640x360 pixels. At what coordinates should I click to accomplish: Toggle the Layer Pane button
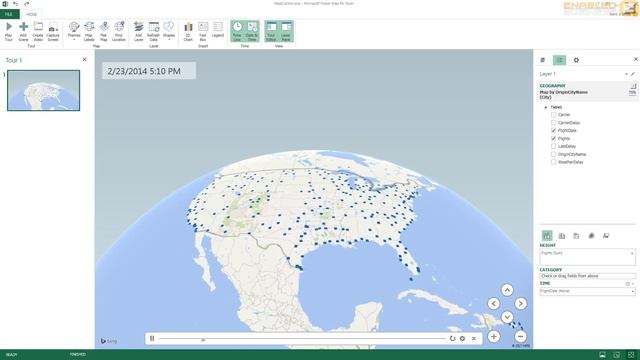pos(286,31)
